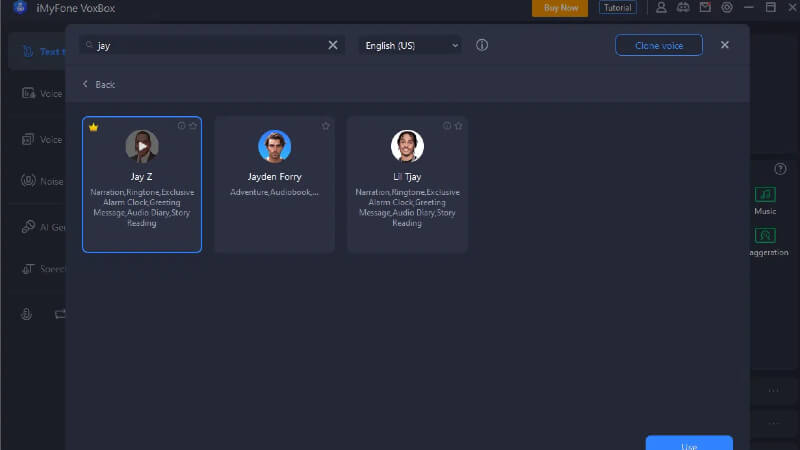Open info icon on Jay Z card
Image resolution: width=800 pixels, height=450 pixels.
(x=181, y=126)
